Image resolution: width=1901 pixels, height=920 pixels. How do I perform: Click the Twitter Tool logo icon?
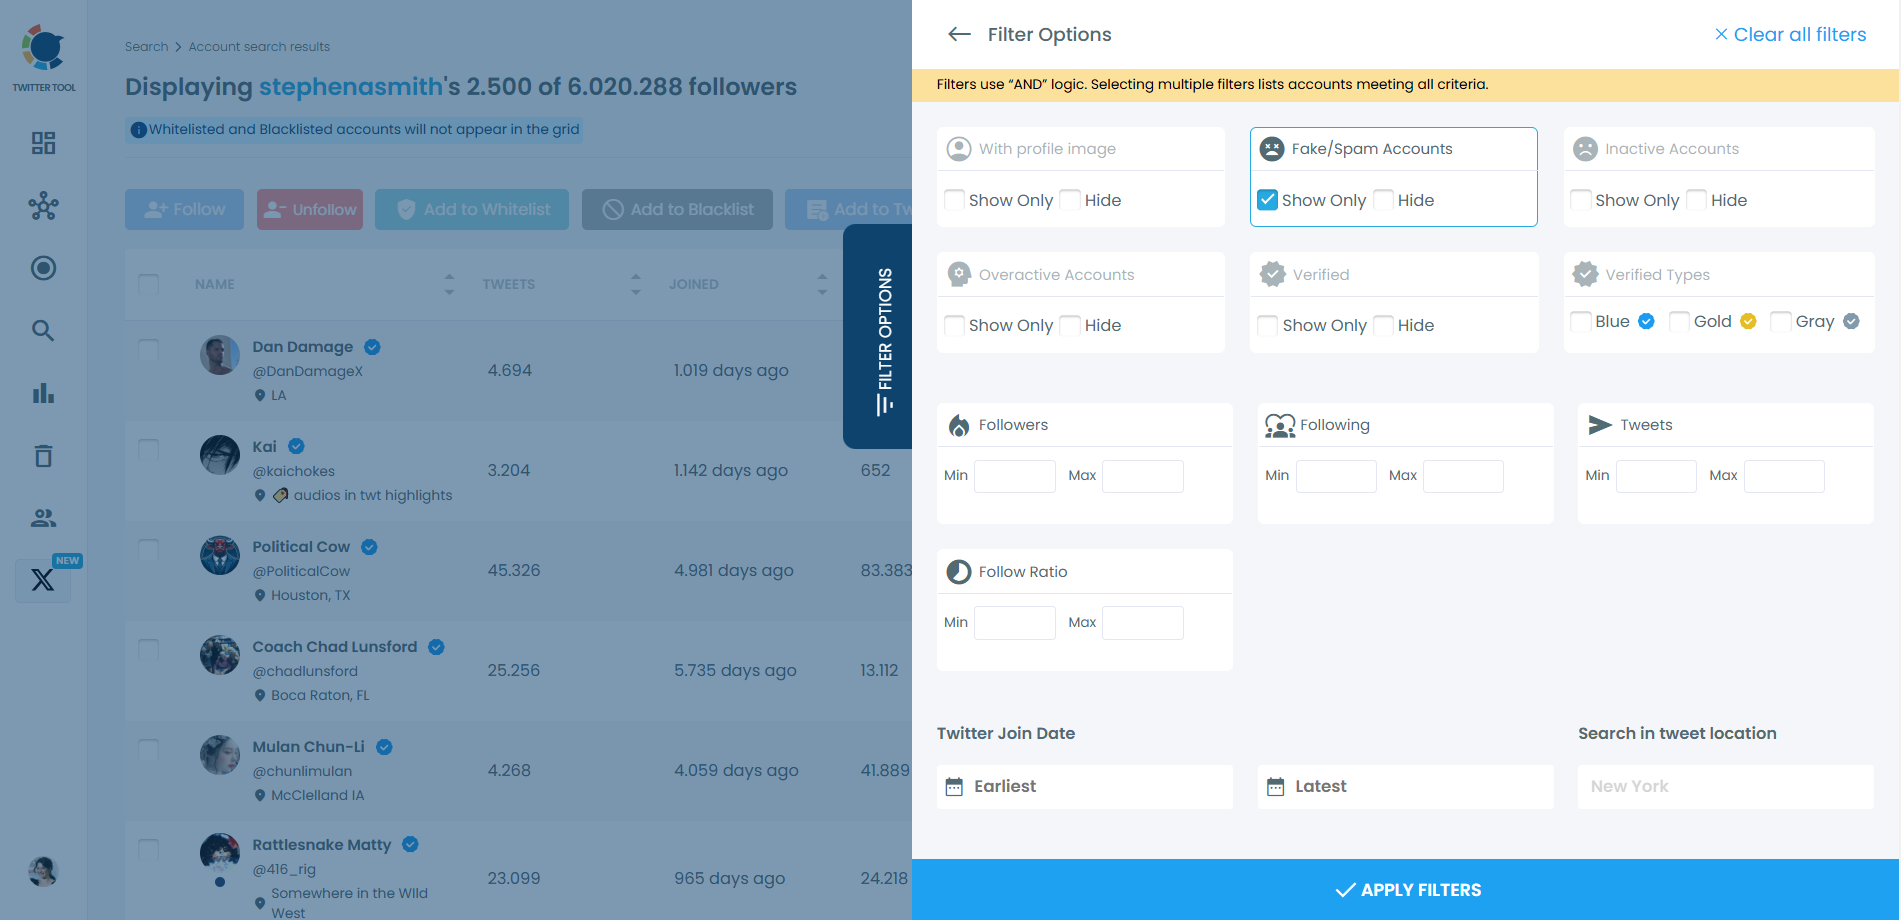[43, 48]
